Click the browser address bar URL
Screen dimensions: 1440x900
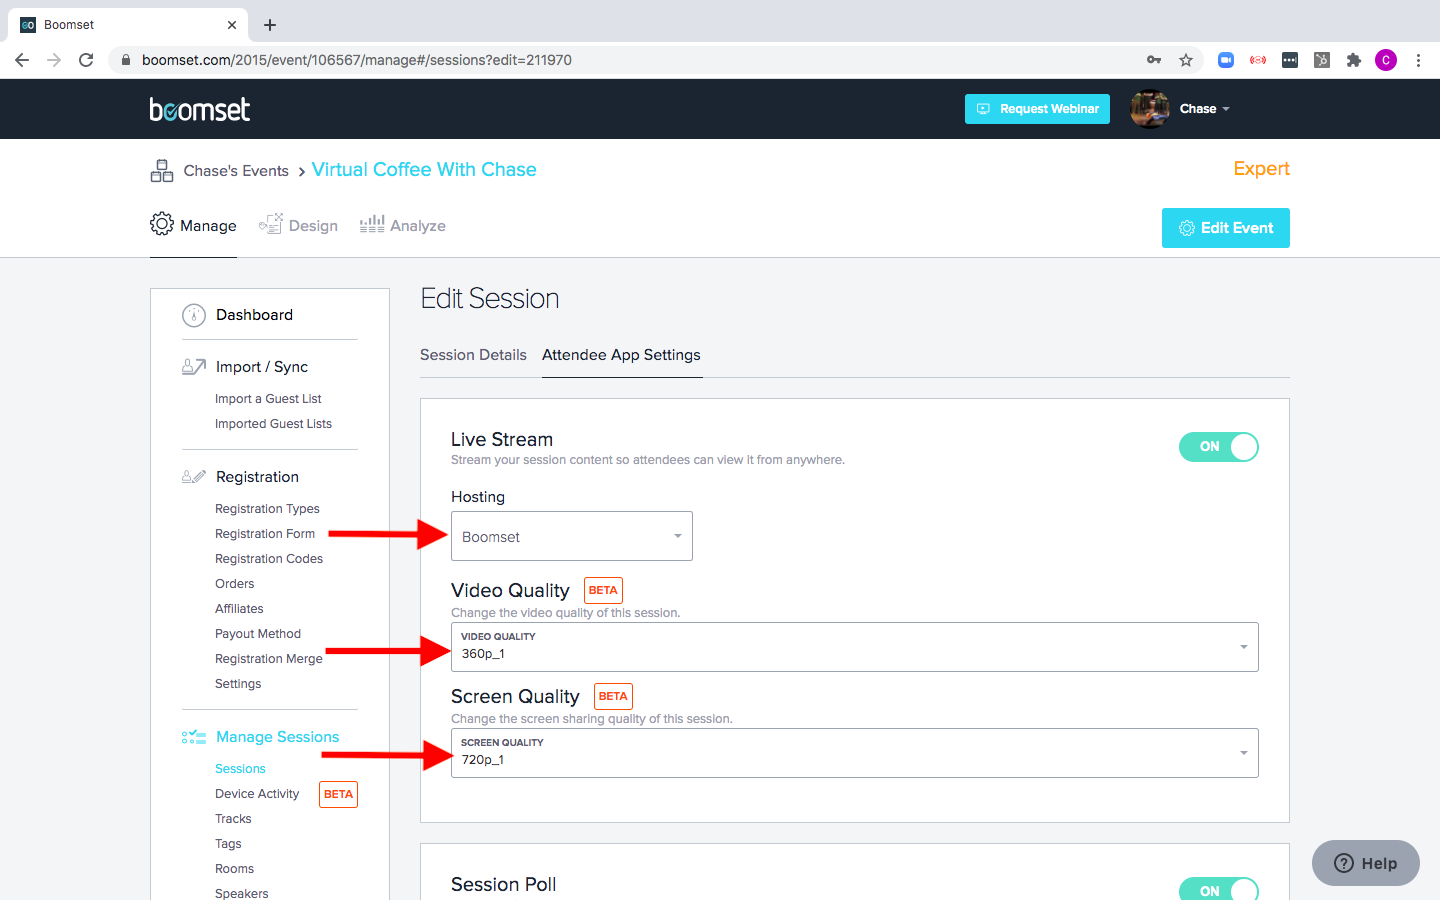tap(357, 60)
